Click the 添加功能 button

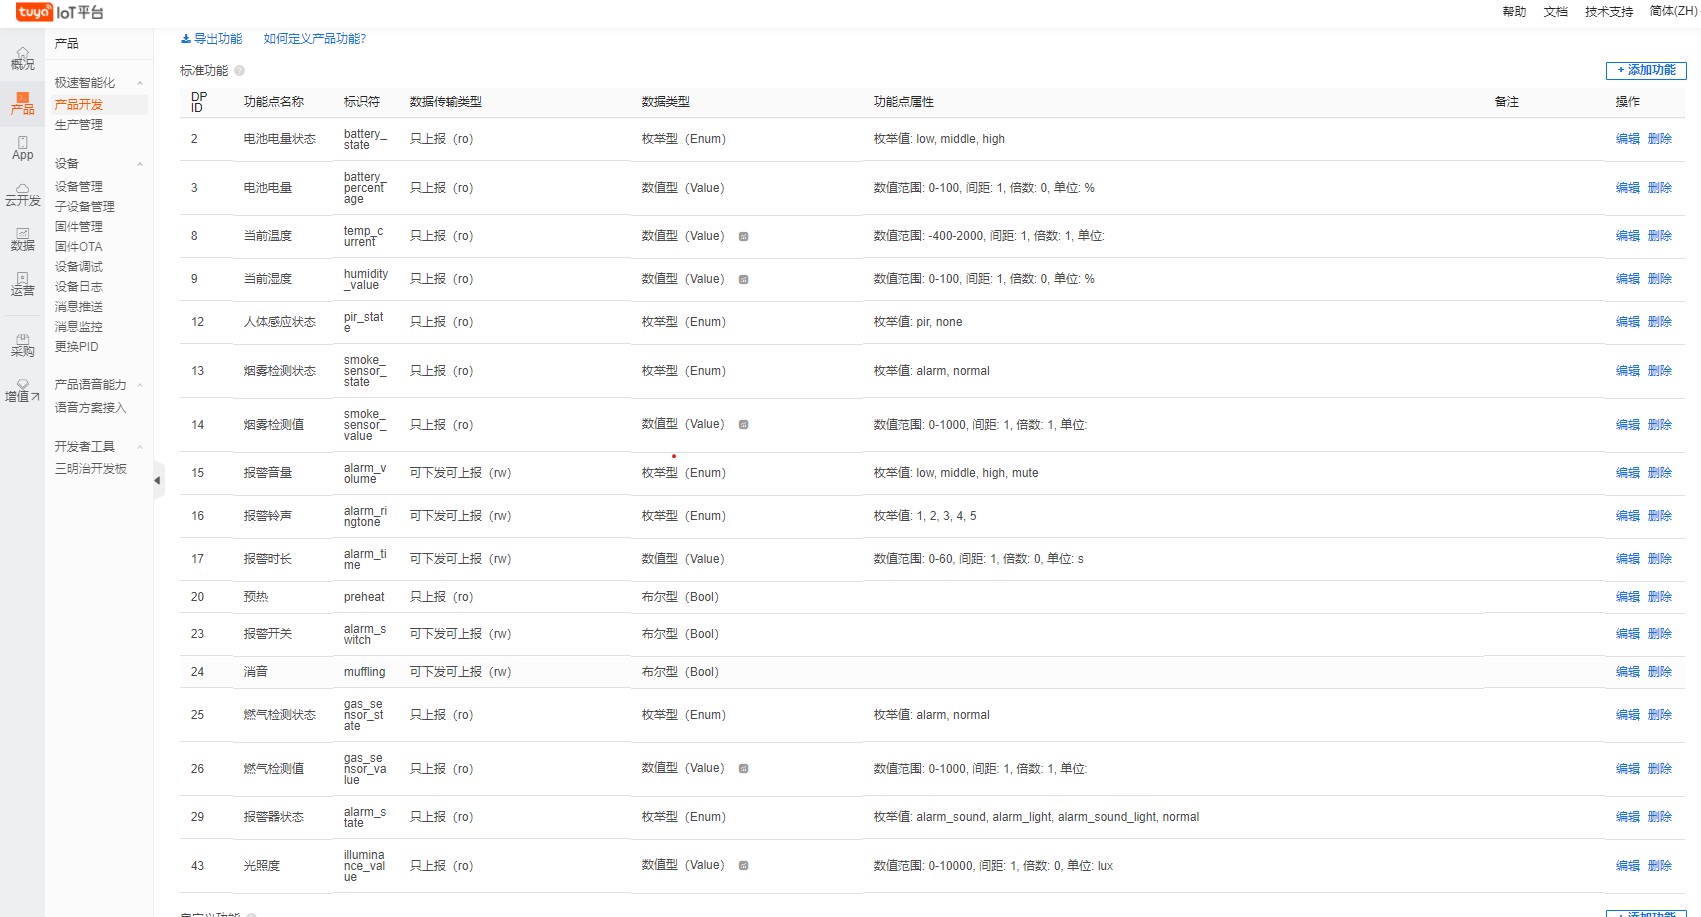pos(1645,70)
